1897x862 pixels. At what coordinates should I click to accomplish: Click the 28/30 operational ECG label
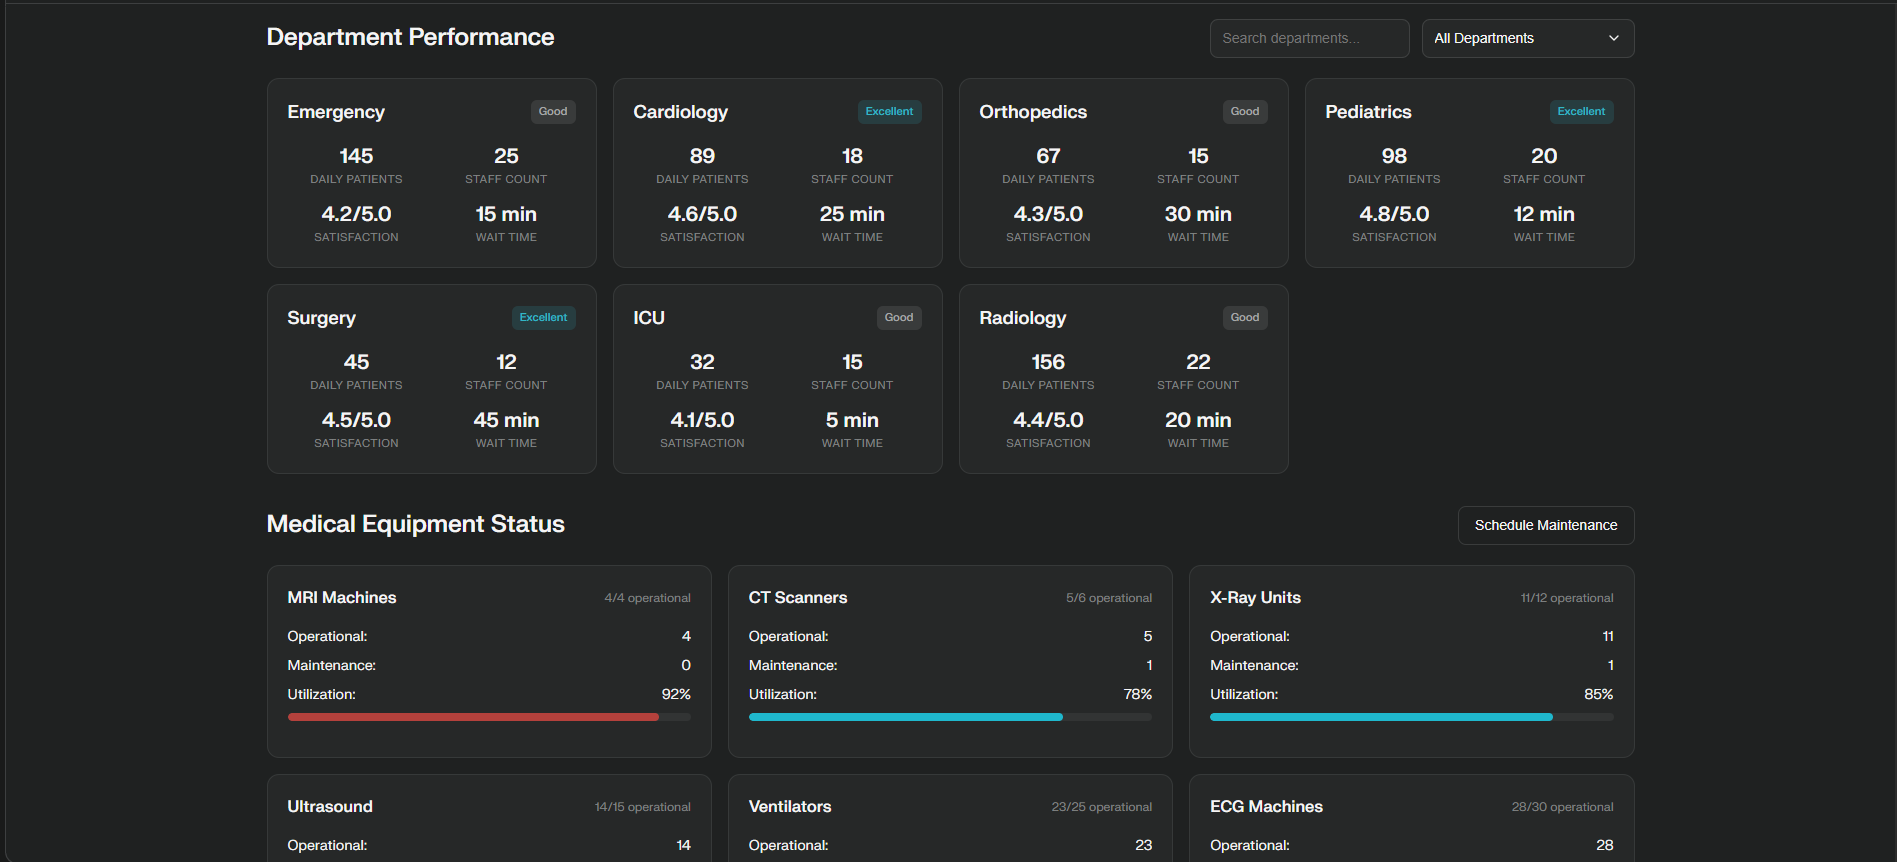point(1562,807)
